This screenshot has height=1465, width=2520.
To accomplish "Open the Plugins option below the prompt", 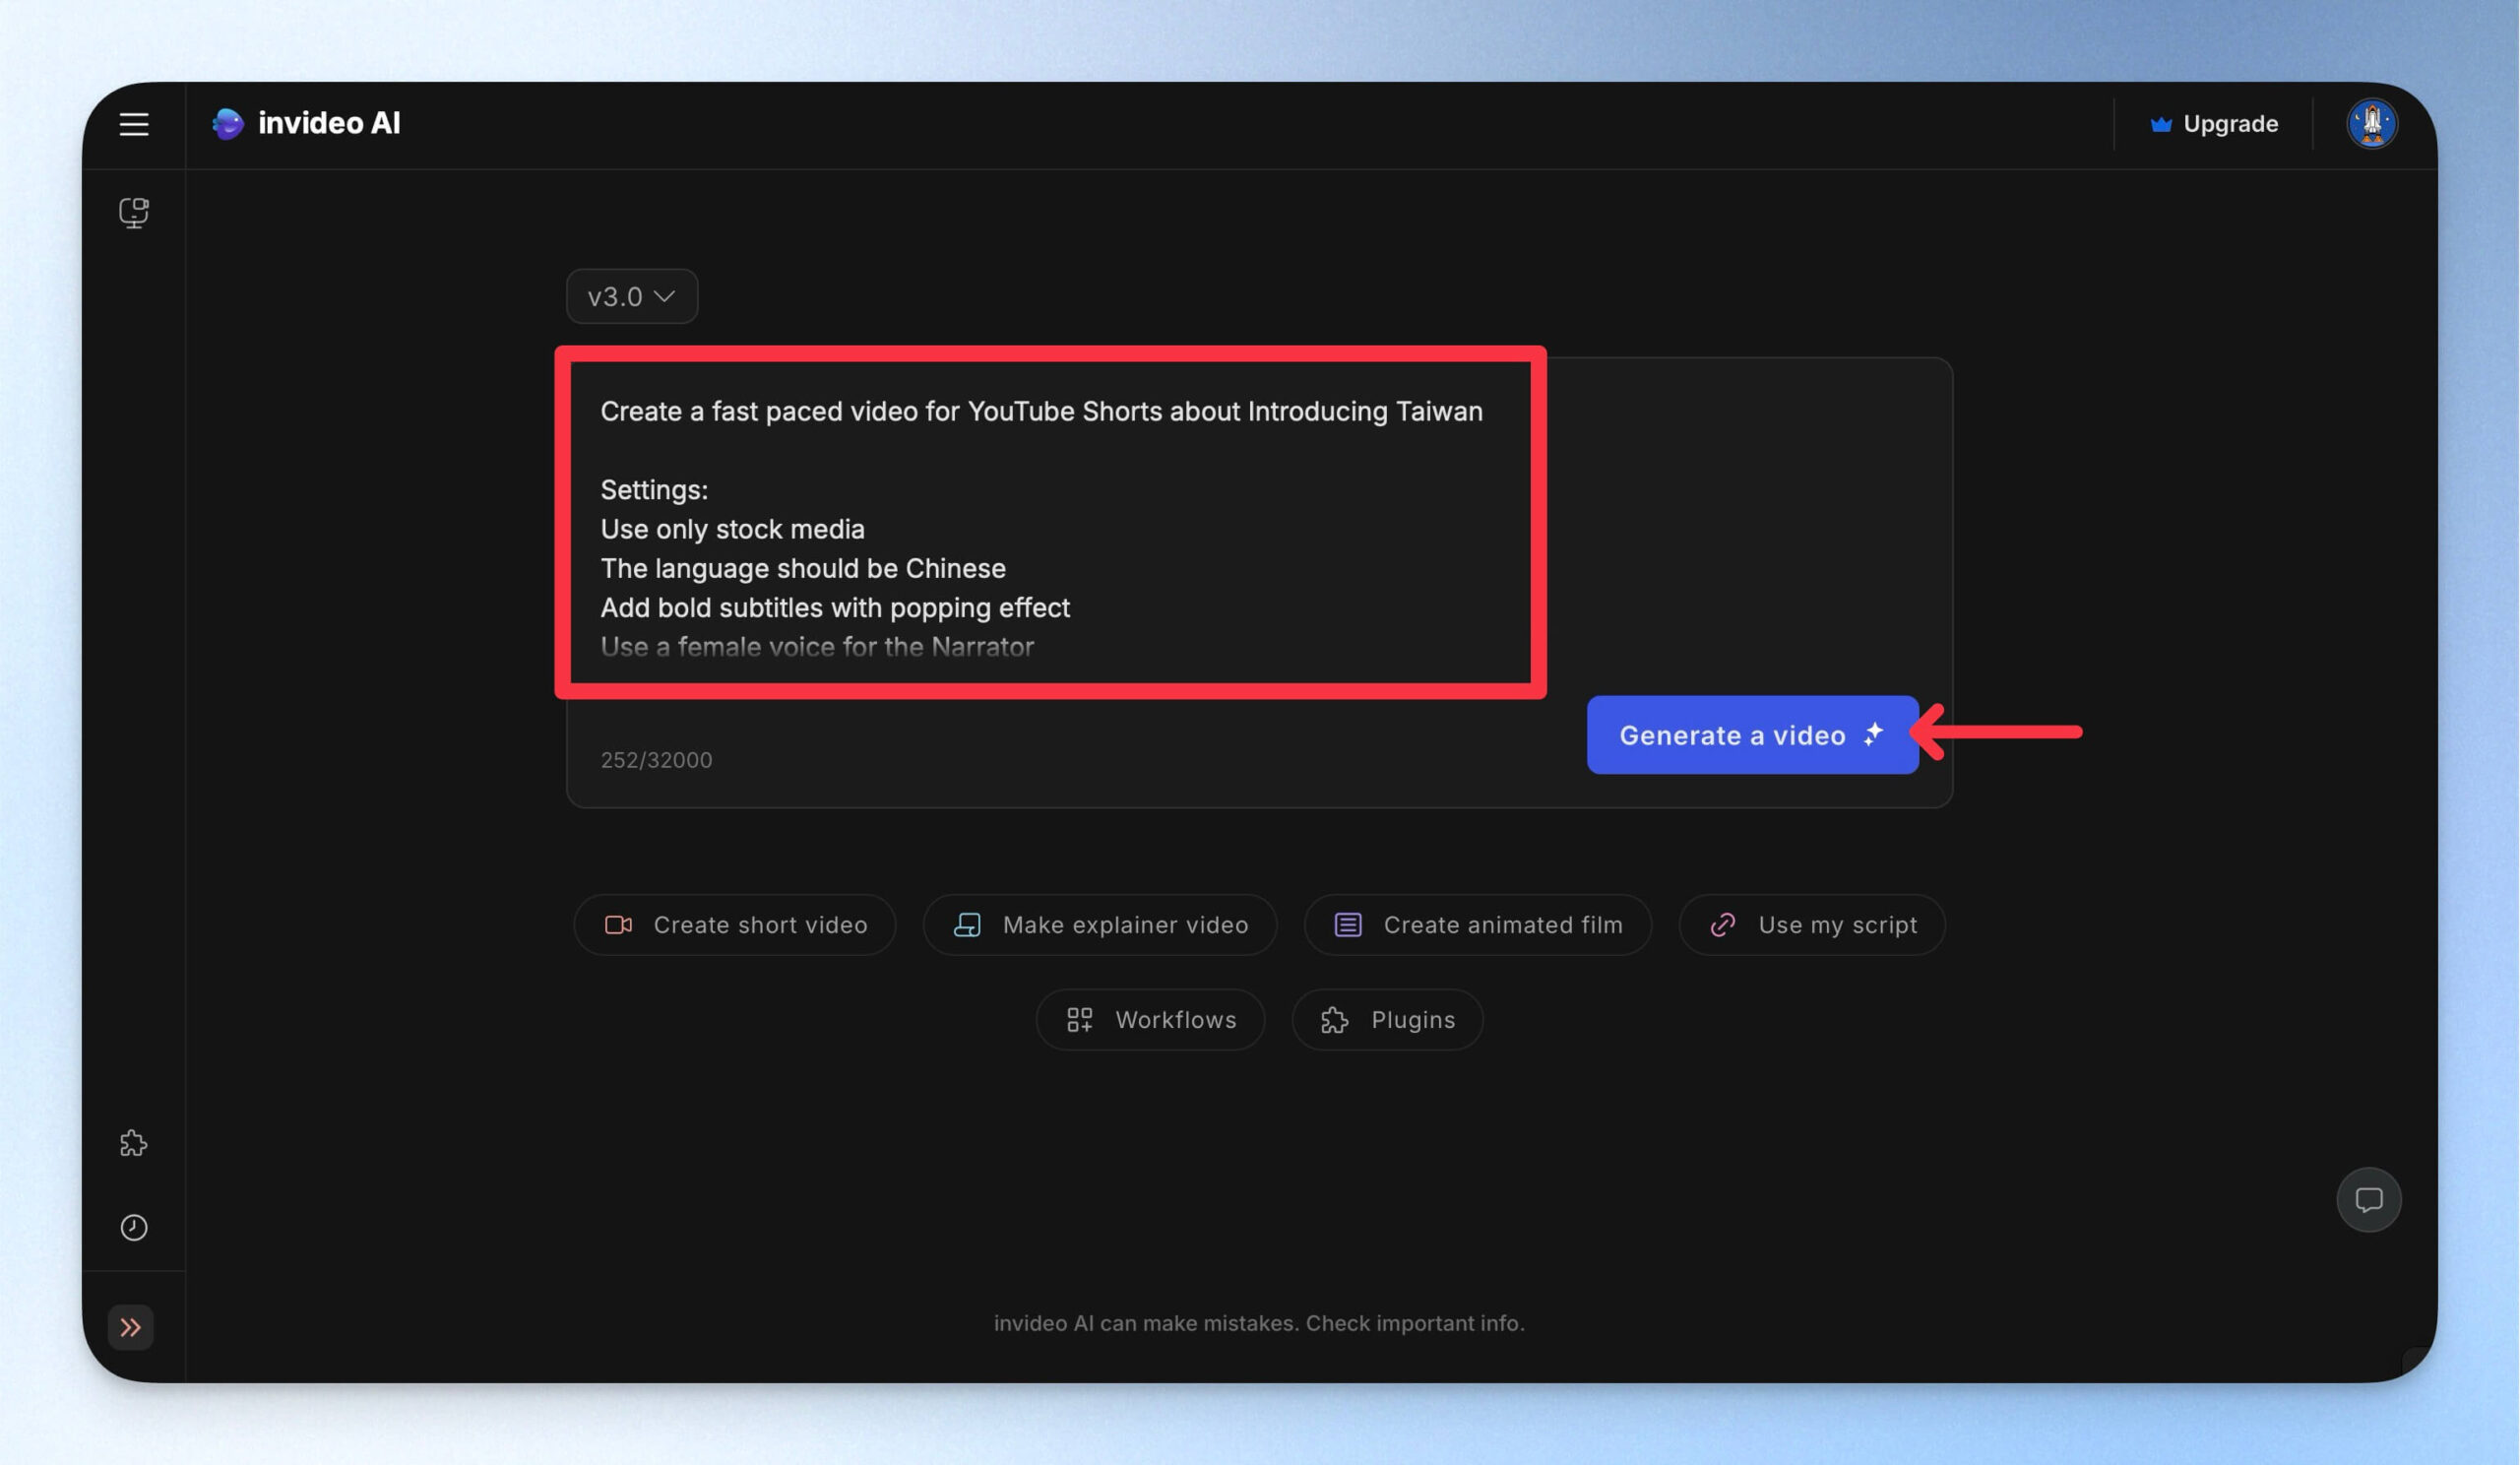I will pyautogui.click(x=1387, y=1020).
